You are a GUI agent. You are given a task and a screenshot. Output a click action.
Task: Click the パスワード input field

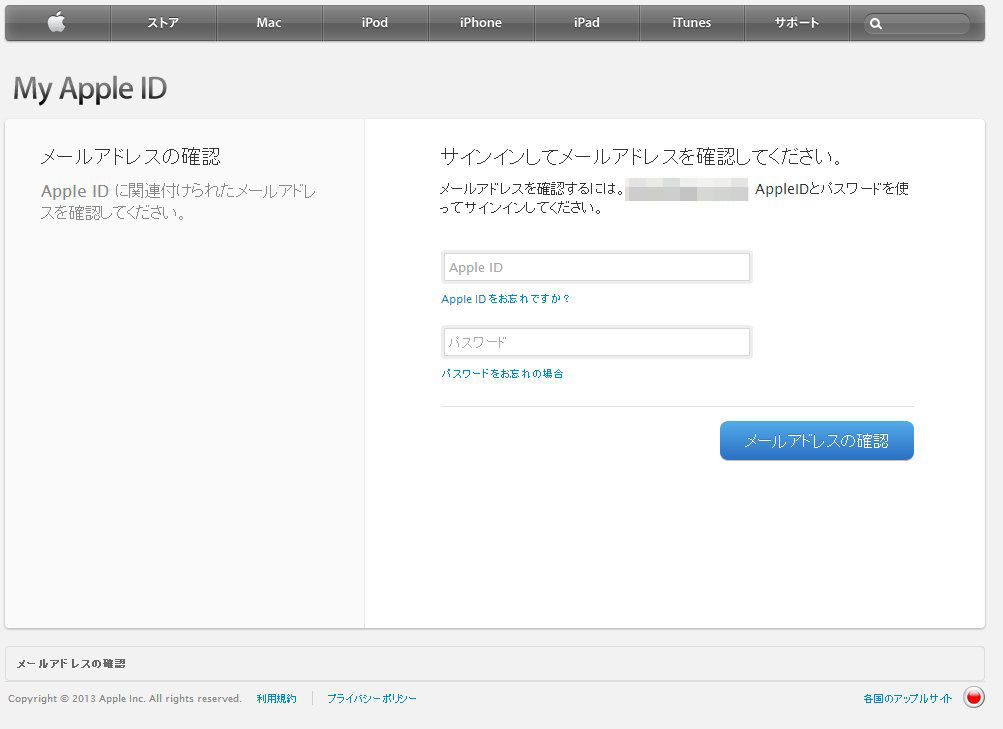point(596,342)
